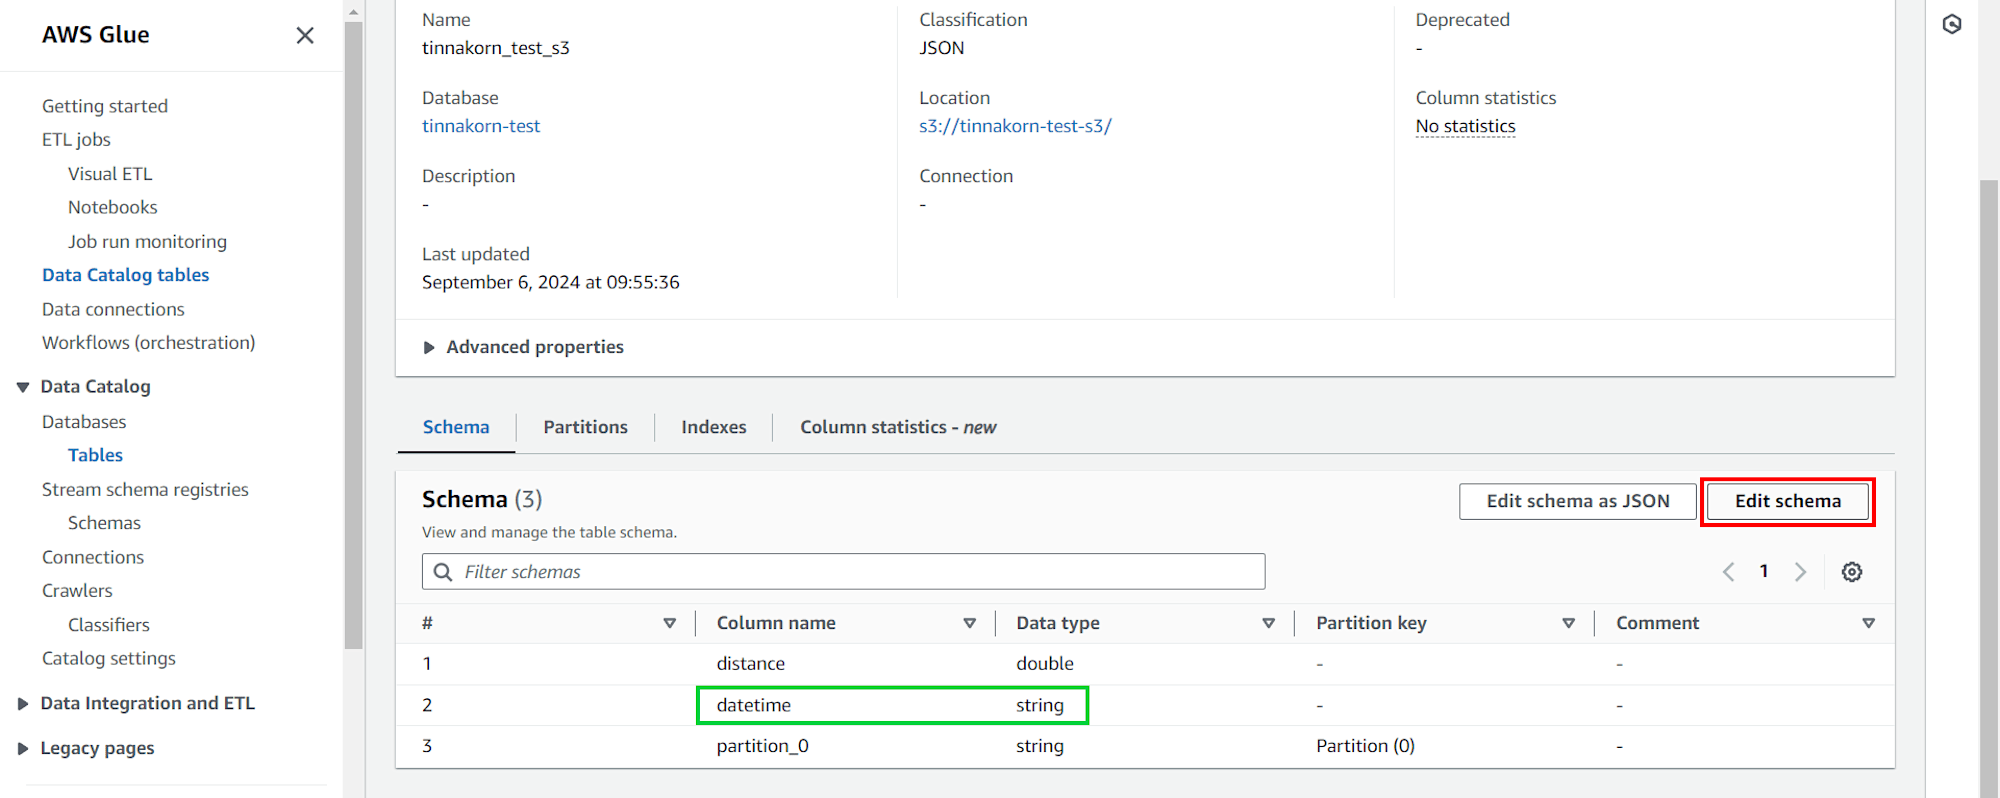Expand Advanced properties section
The image size is (2000, 798).
point(523,347)
